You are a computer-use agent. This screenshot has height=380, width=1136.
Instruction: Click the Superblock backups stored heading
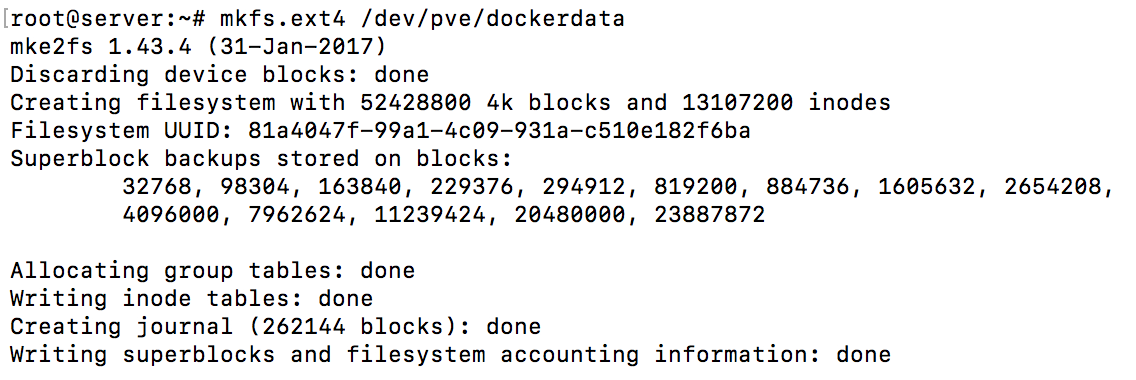[x=261, y=159]
